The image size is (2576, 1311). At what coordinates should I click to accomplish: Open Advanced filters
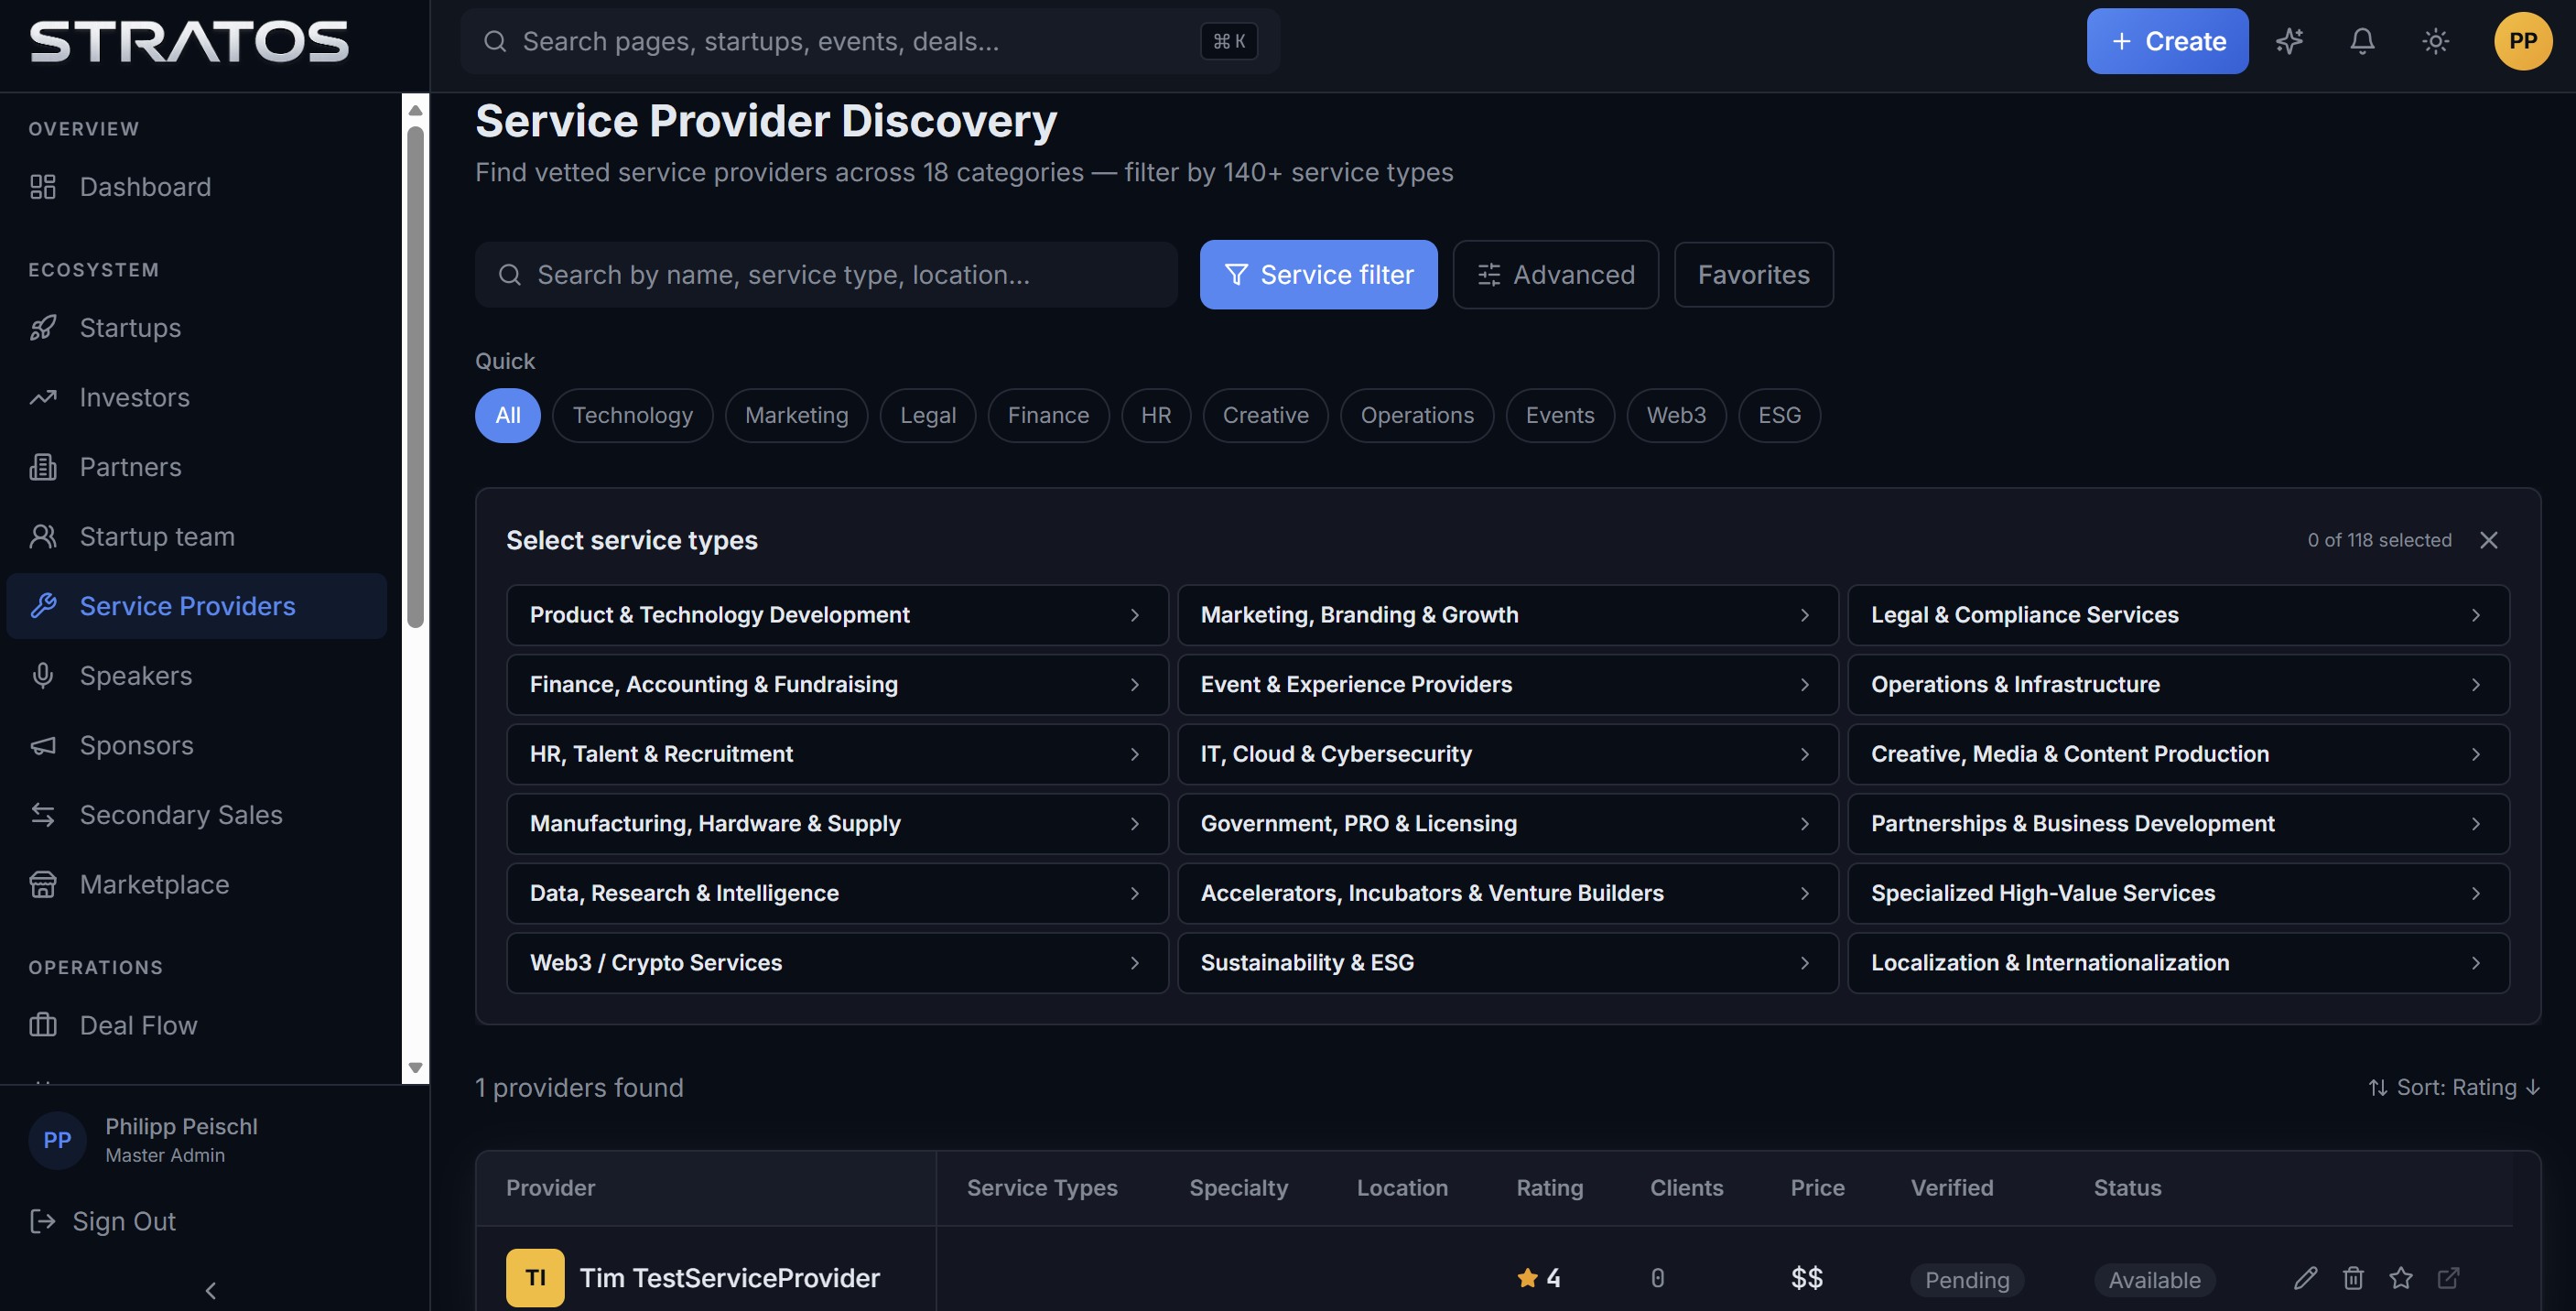(x=1555, y=274)
